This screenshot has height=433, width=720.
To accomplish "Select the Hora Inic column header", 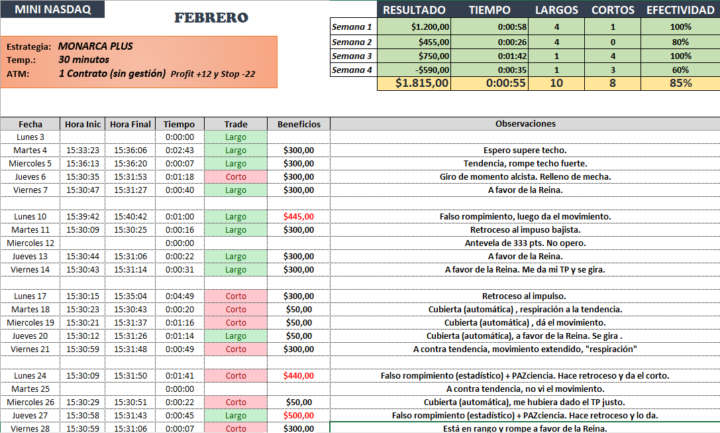I will [83, 124].
